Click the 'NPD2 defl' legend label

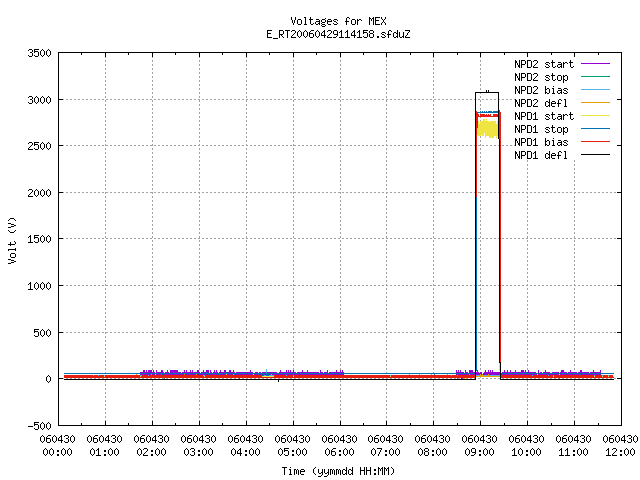(541, 103)
